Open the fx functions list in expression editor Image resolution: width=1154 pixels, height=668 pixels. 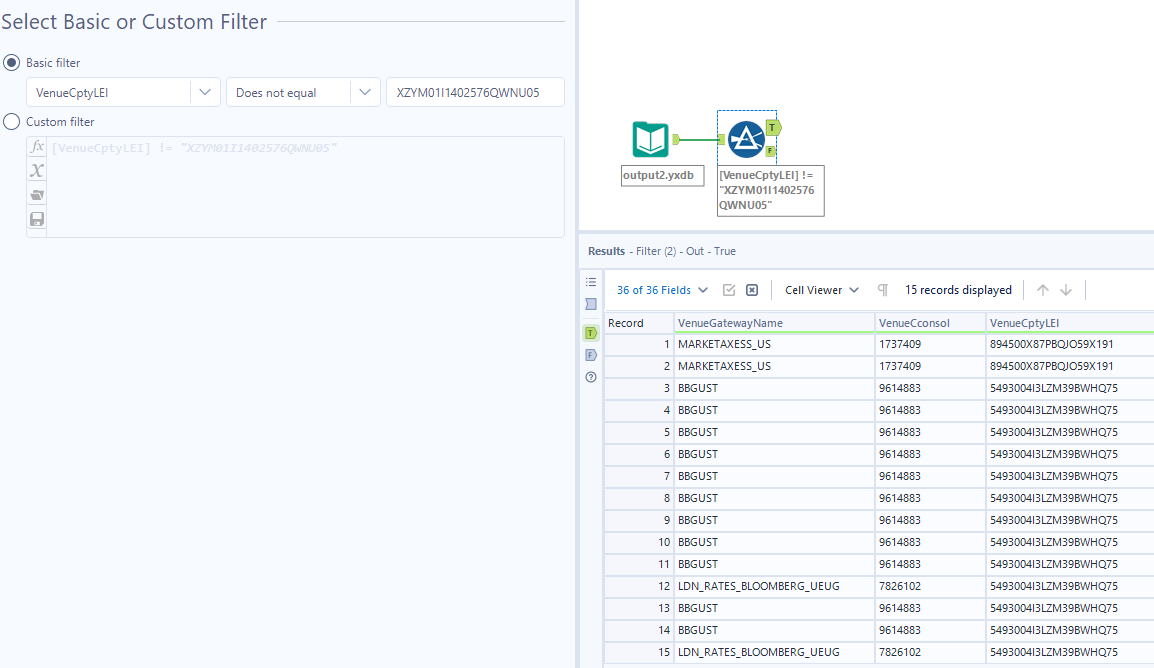(x=36, y=146)
